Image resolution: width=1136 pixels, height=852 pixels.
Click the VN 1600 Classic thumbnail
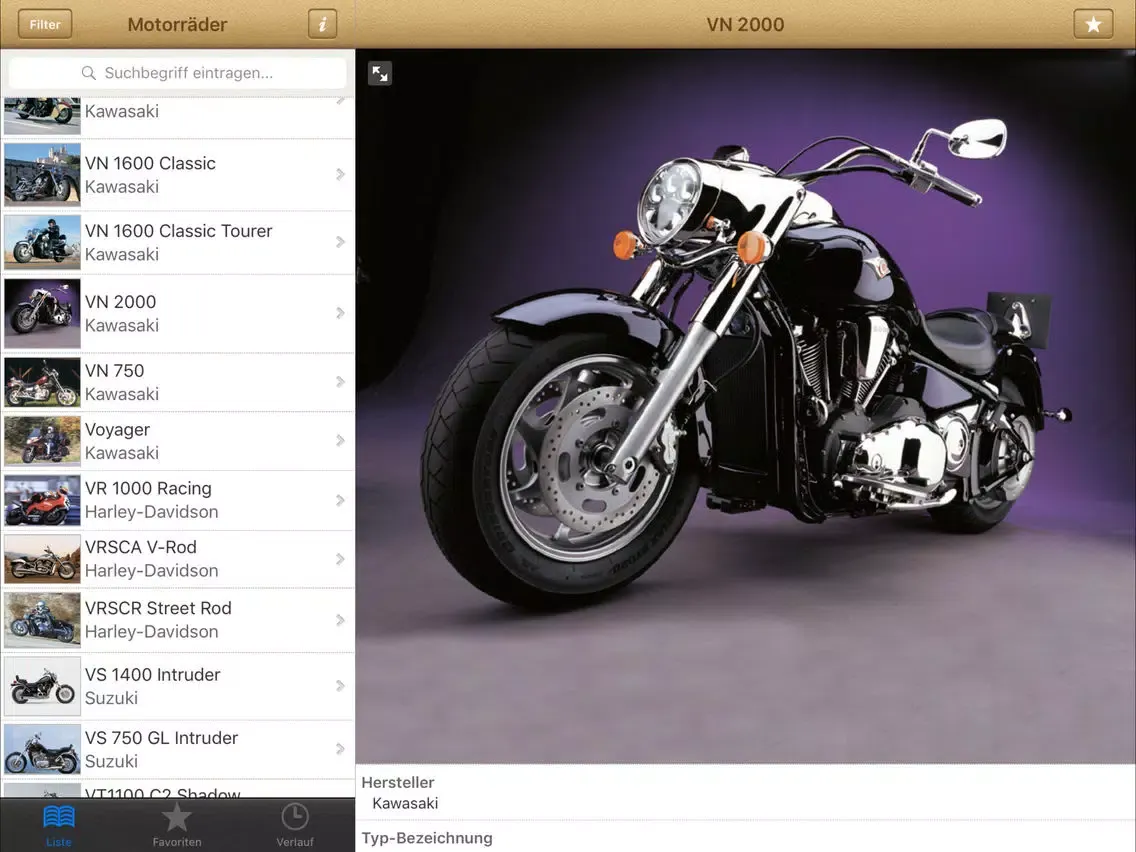pos(42,175)
